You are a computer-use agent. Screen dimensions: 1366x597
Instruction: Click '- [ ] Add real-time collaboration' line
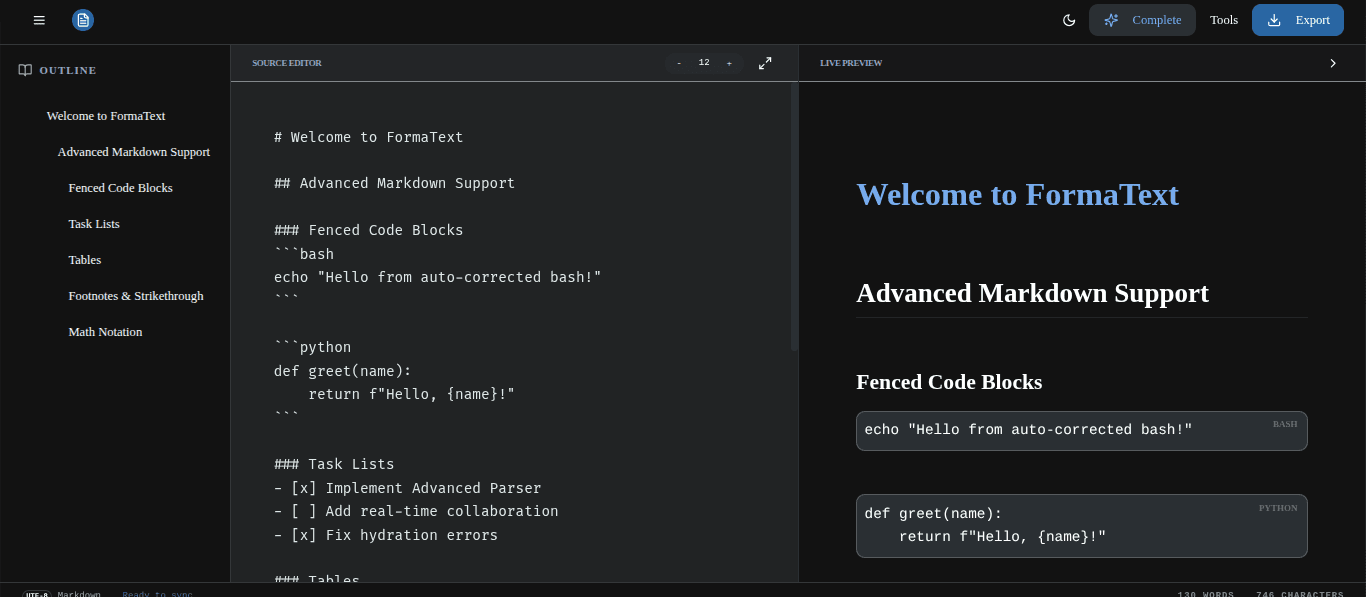(x=416, y=511)
